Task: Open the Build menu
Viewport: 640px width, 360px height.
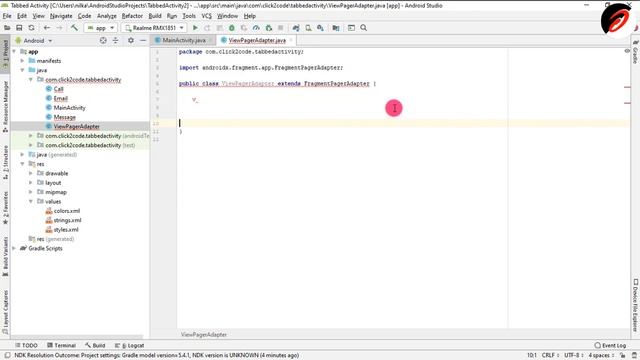Action: pos(155,16)
